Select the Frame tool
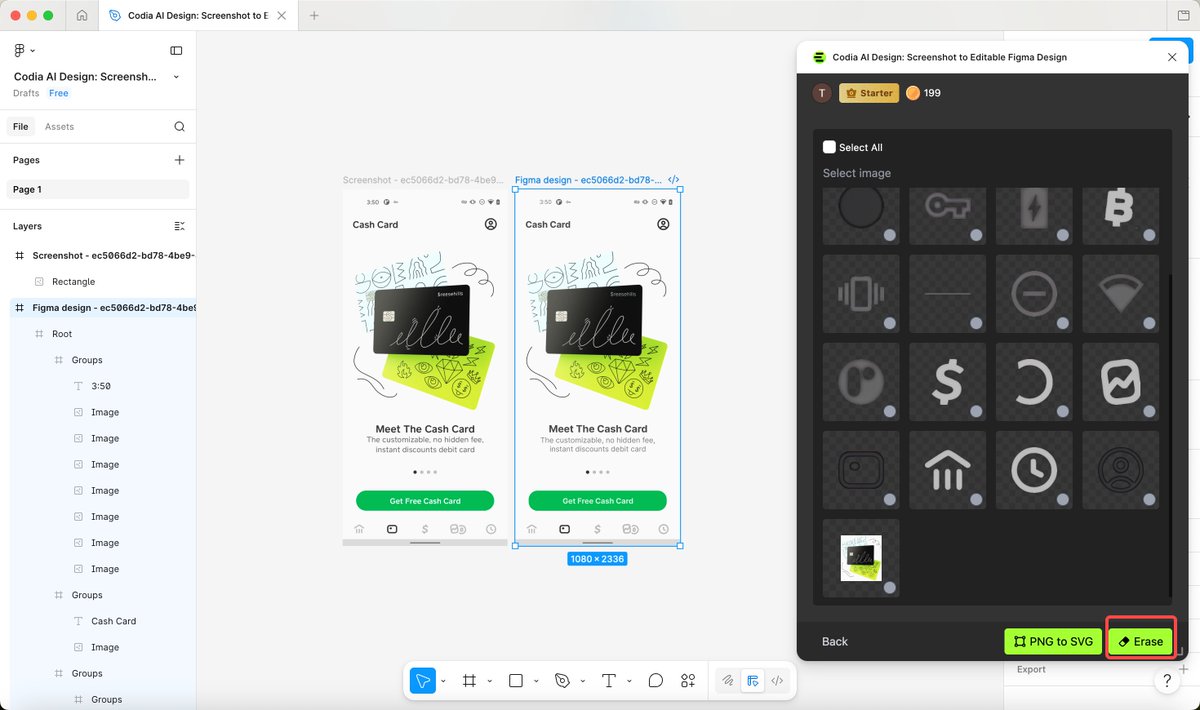 click(x=469, y=681)
